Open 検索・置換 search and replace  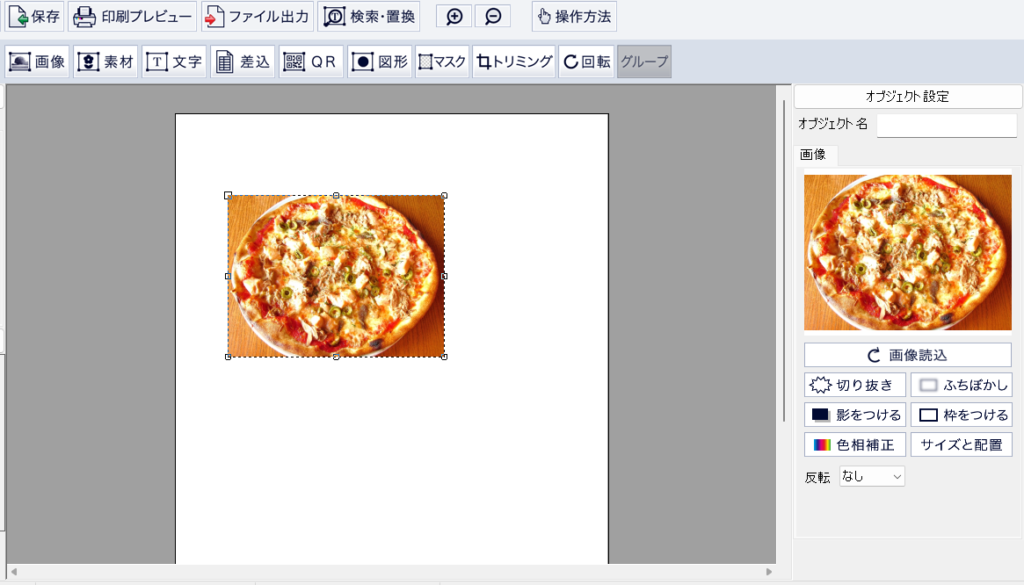tap(369, 16)
